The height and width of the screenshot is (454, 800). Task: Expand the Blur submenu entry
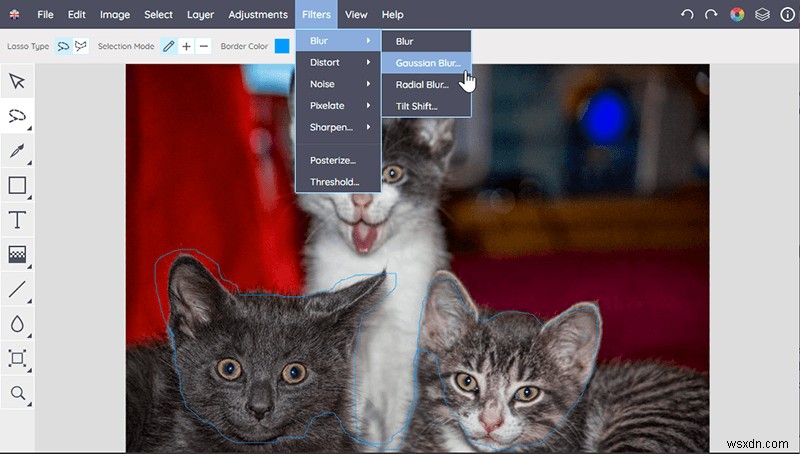point(338,41)
